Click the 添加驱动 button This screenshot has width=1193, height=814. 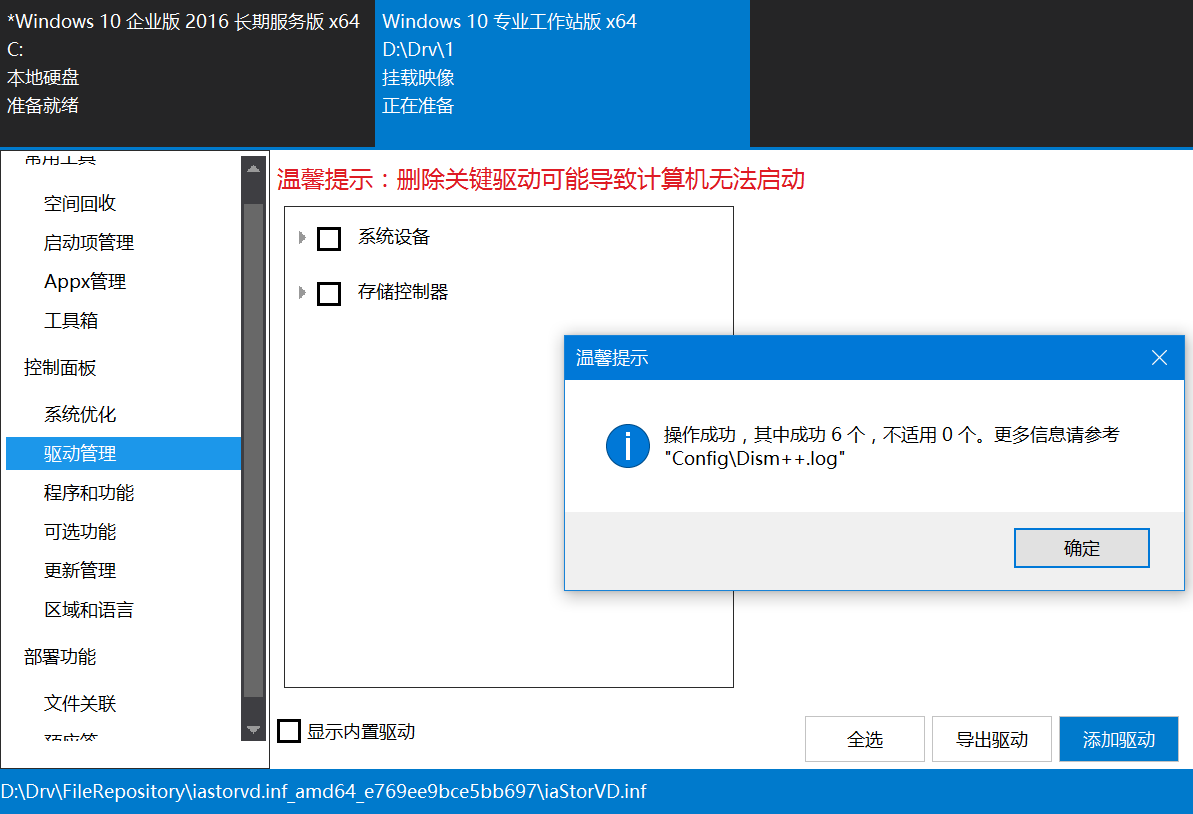tap(1118, 739)
